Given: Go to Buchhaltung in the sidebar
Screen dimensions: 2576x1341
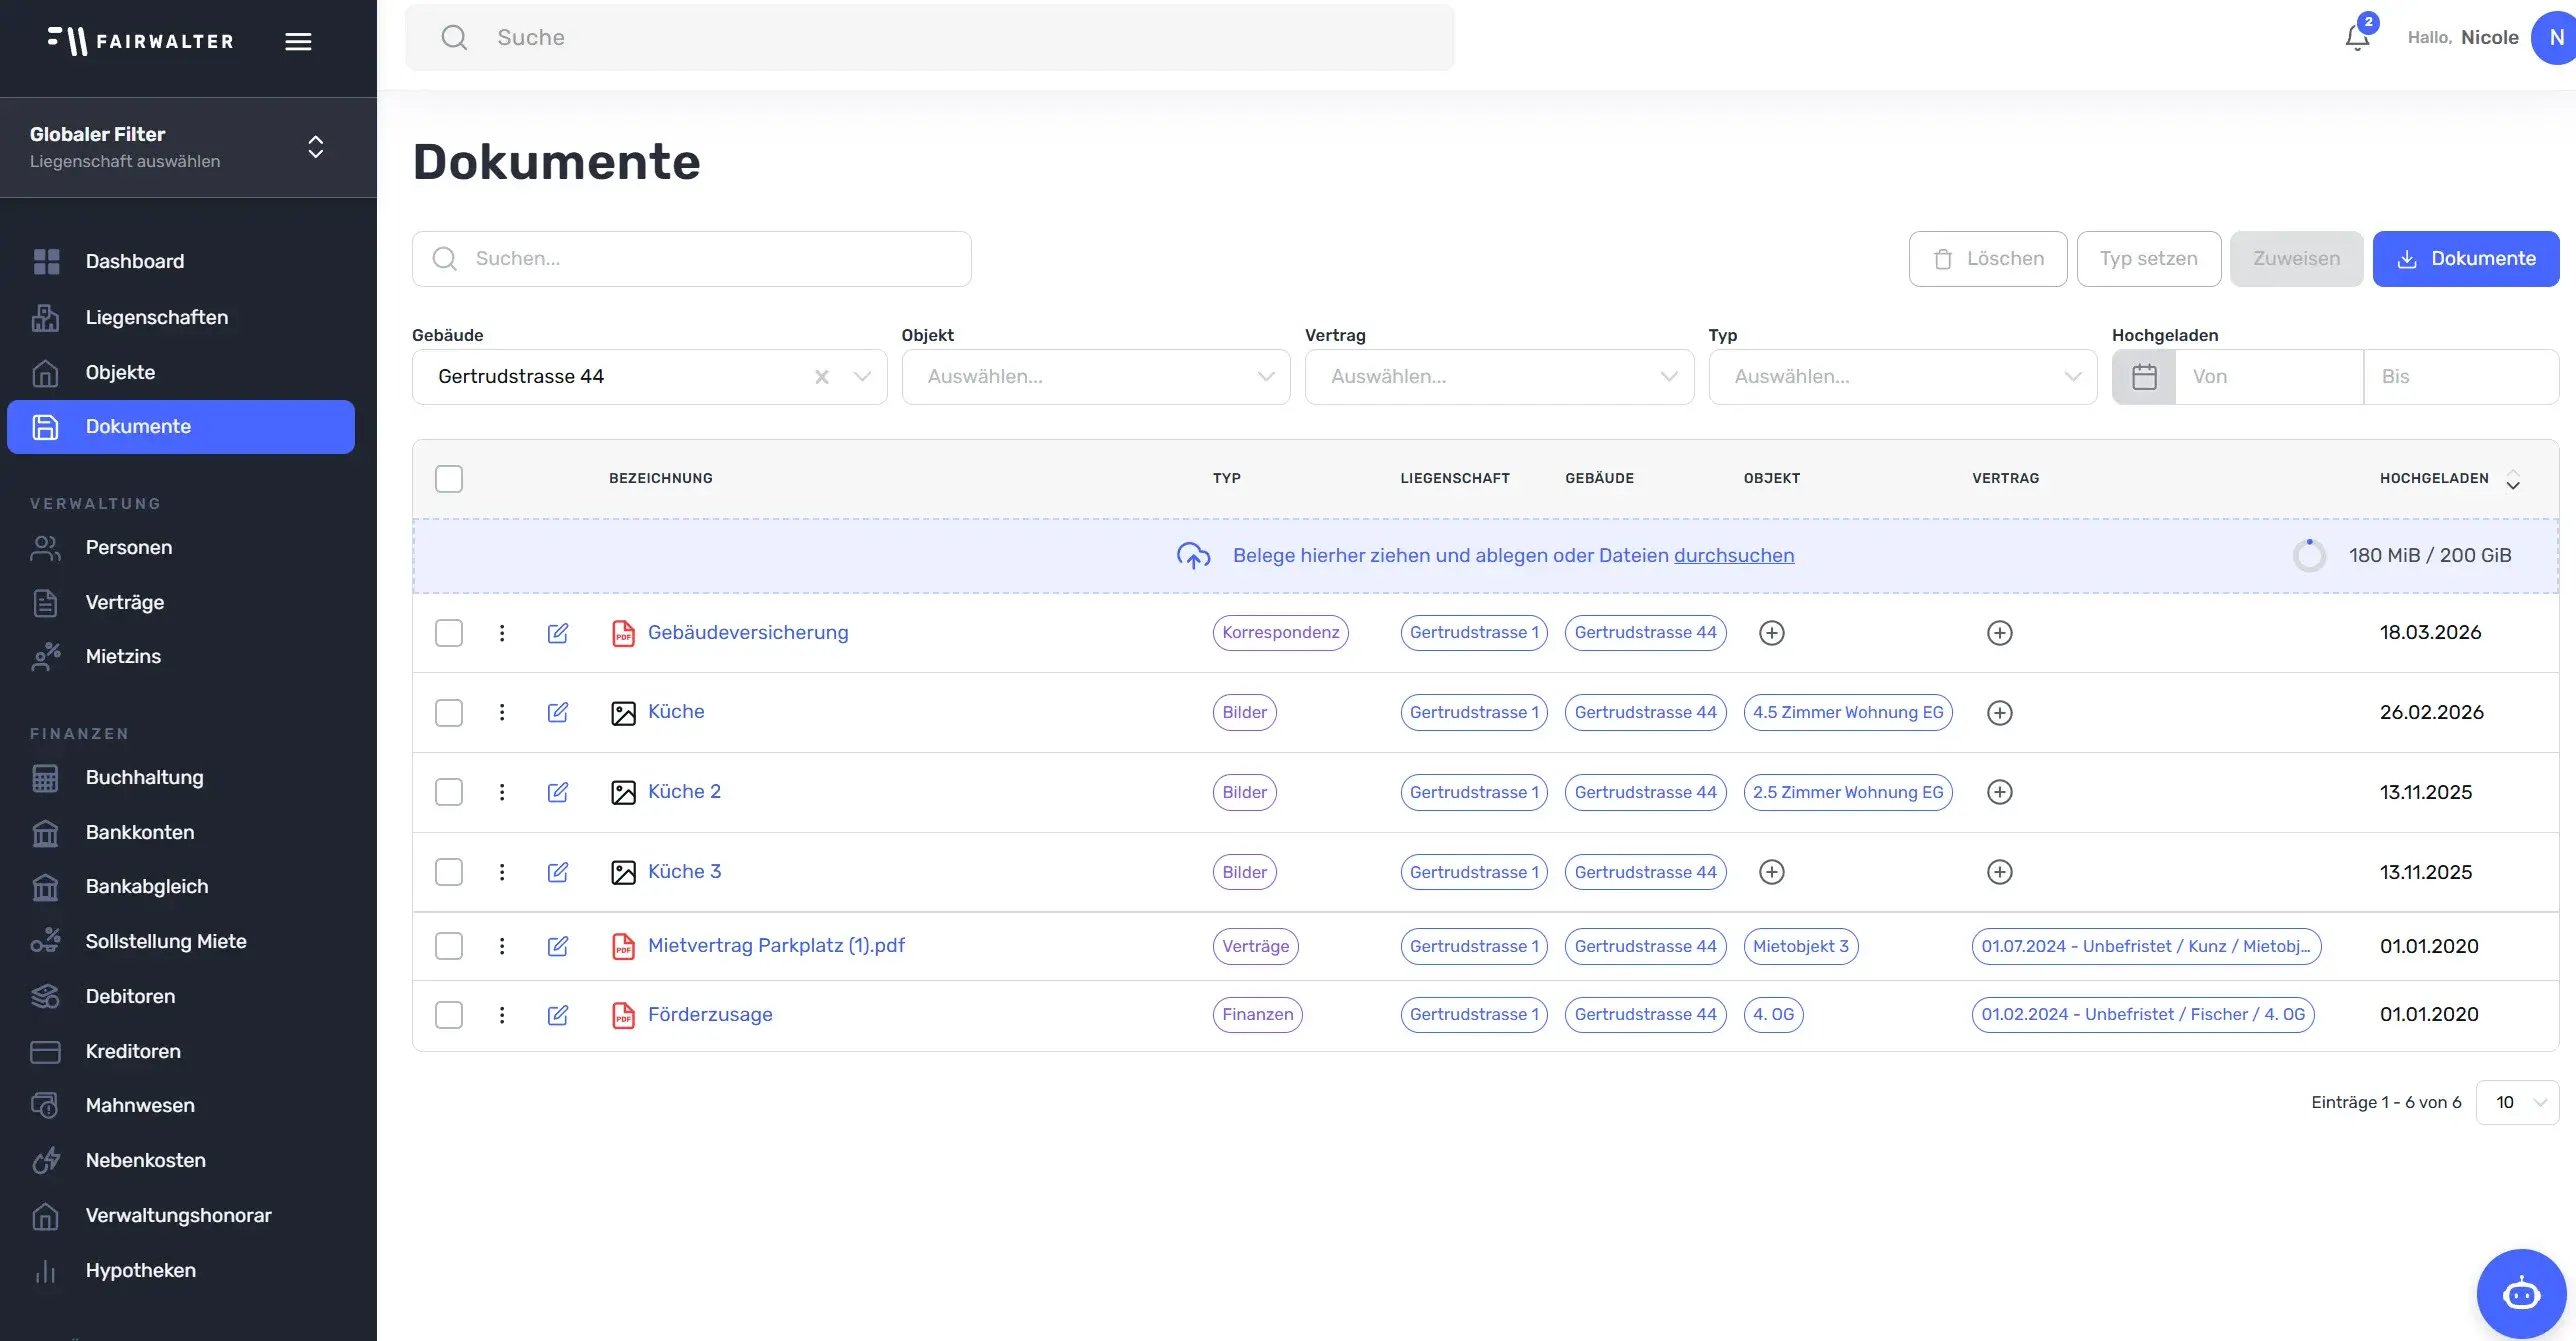Looking at the screenshot, I should 144,777.
